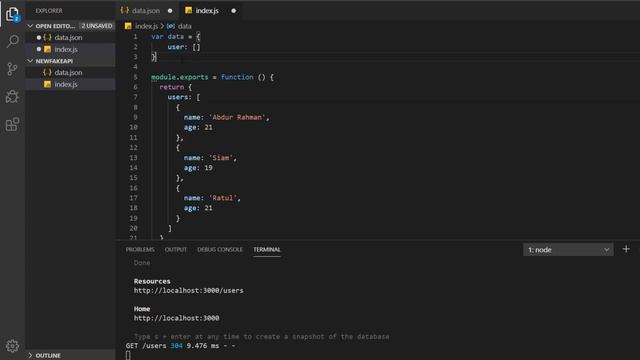Open the Search view in activity bar
Viewport: 640px width, 360px height.
point(12,41)
